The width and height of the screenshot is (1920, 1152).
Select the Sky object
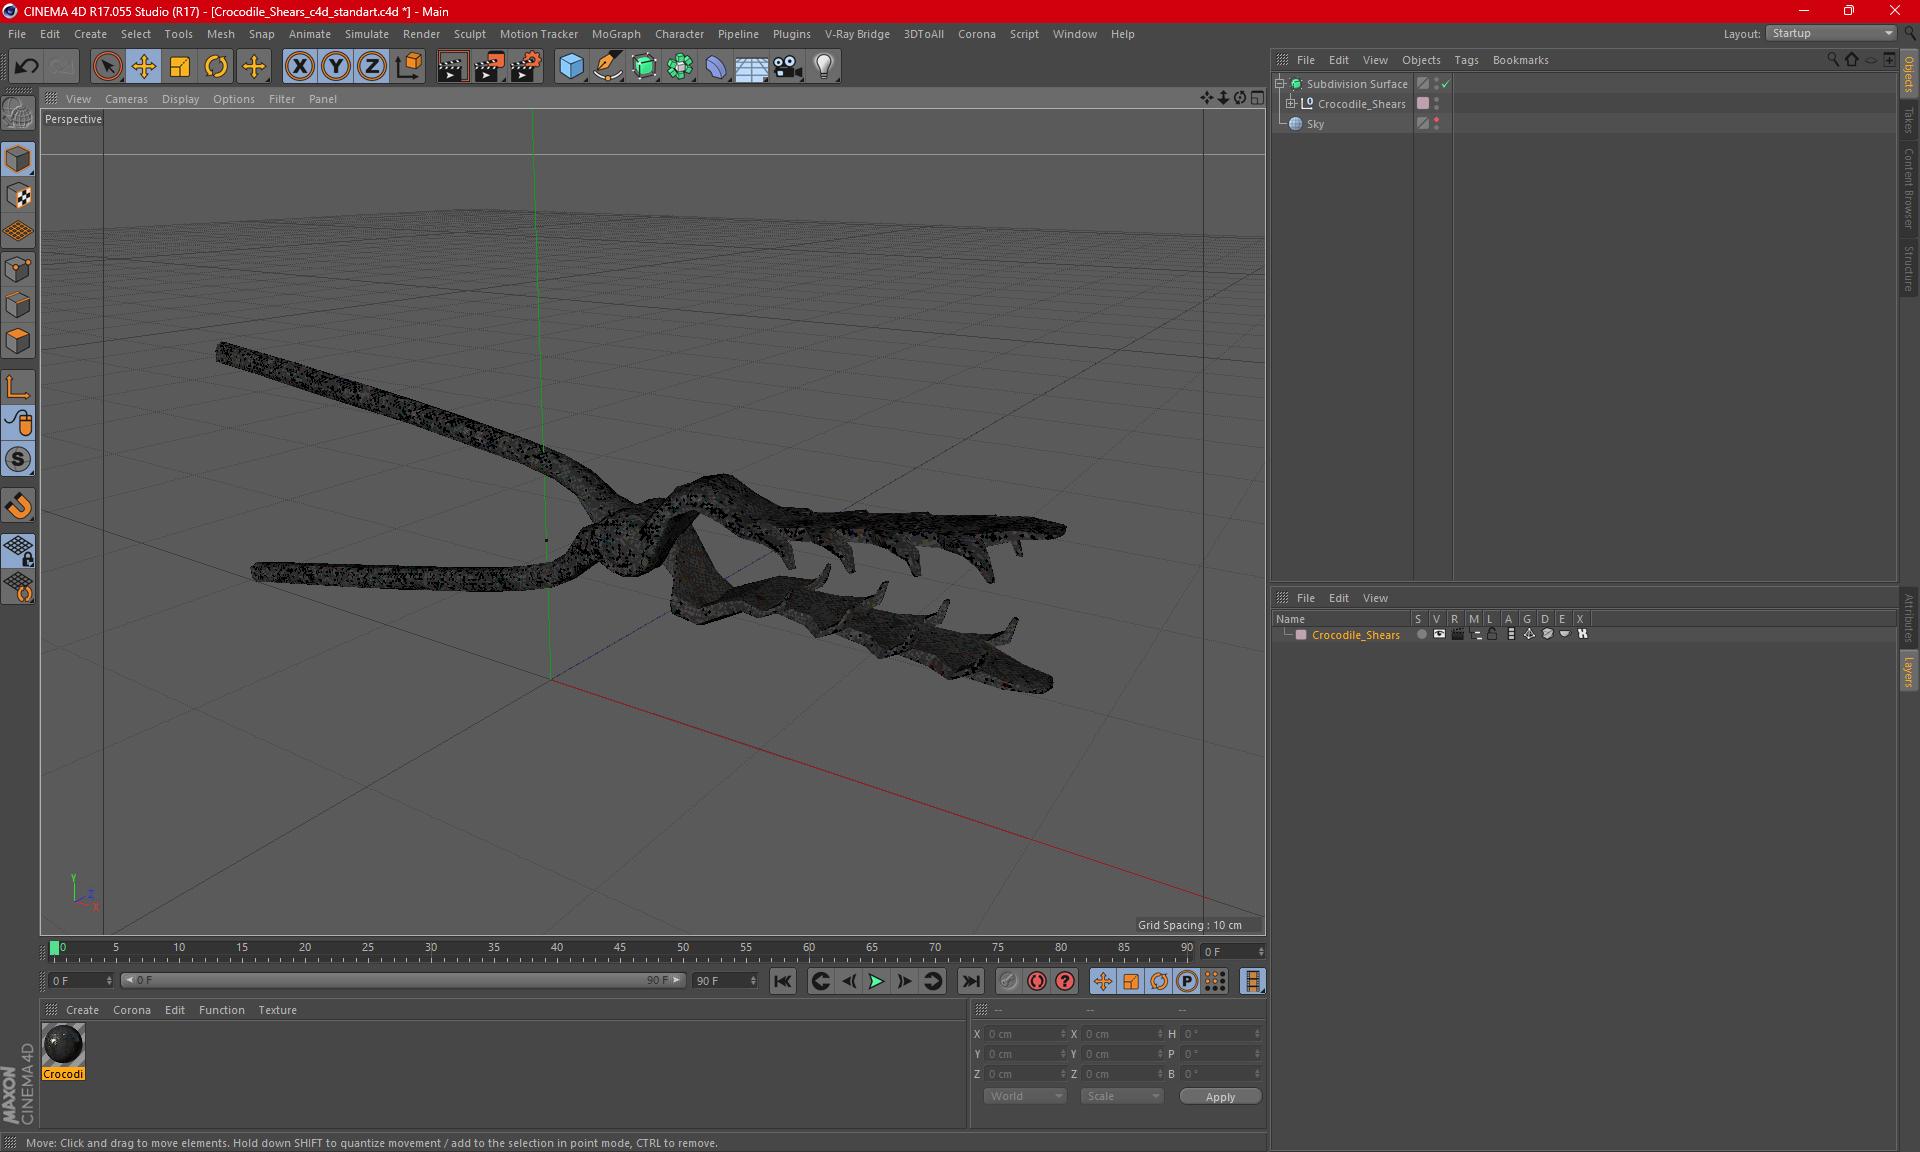1315,124
